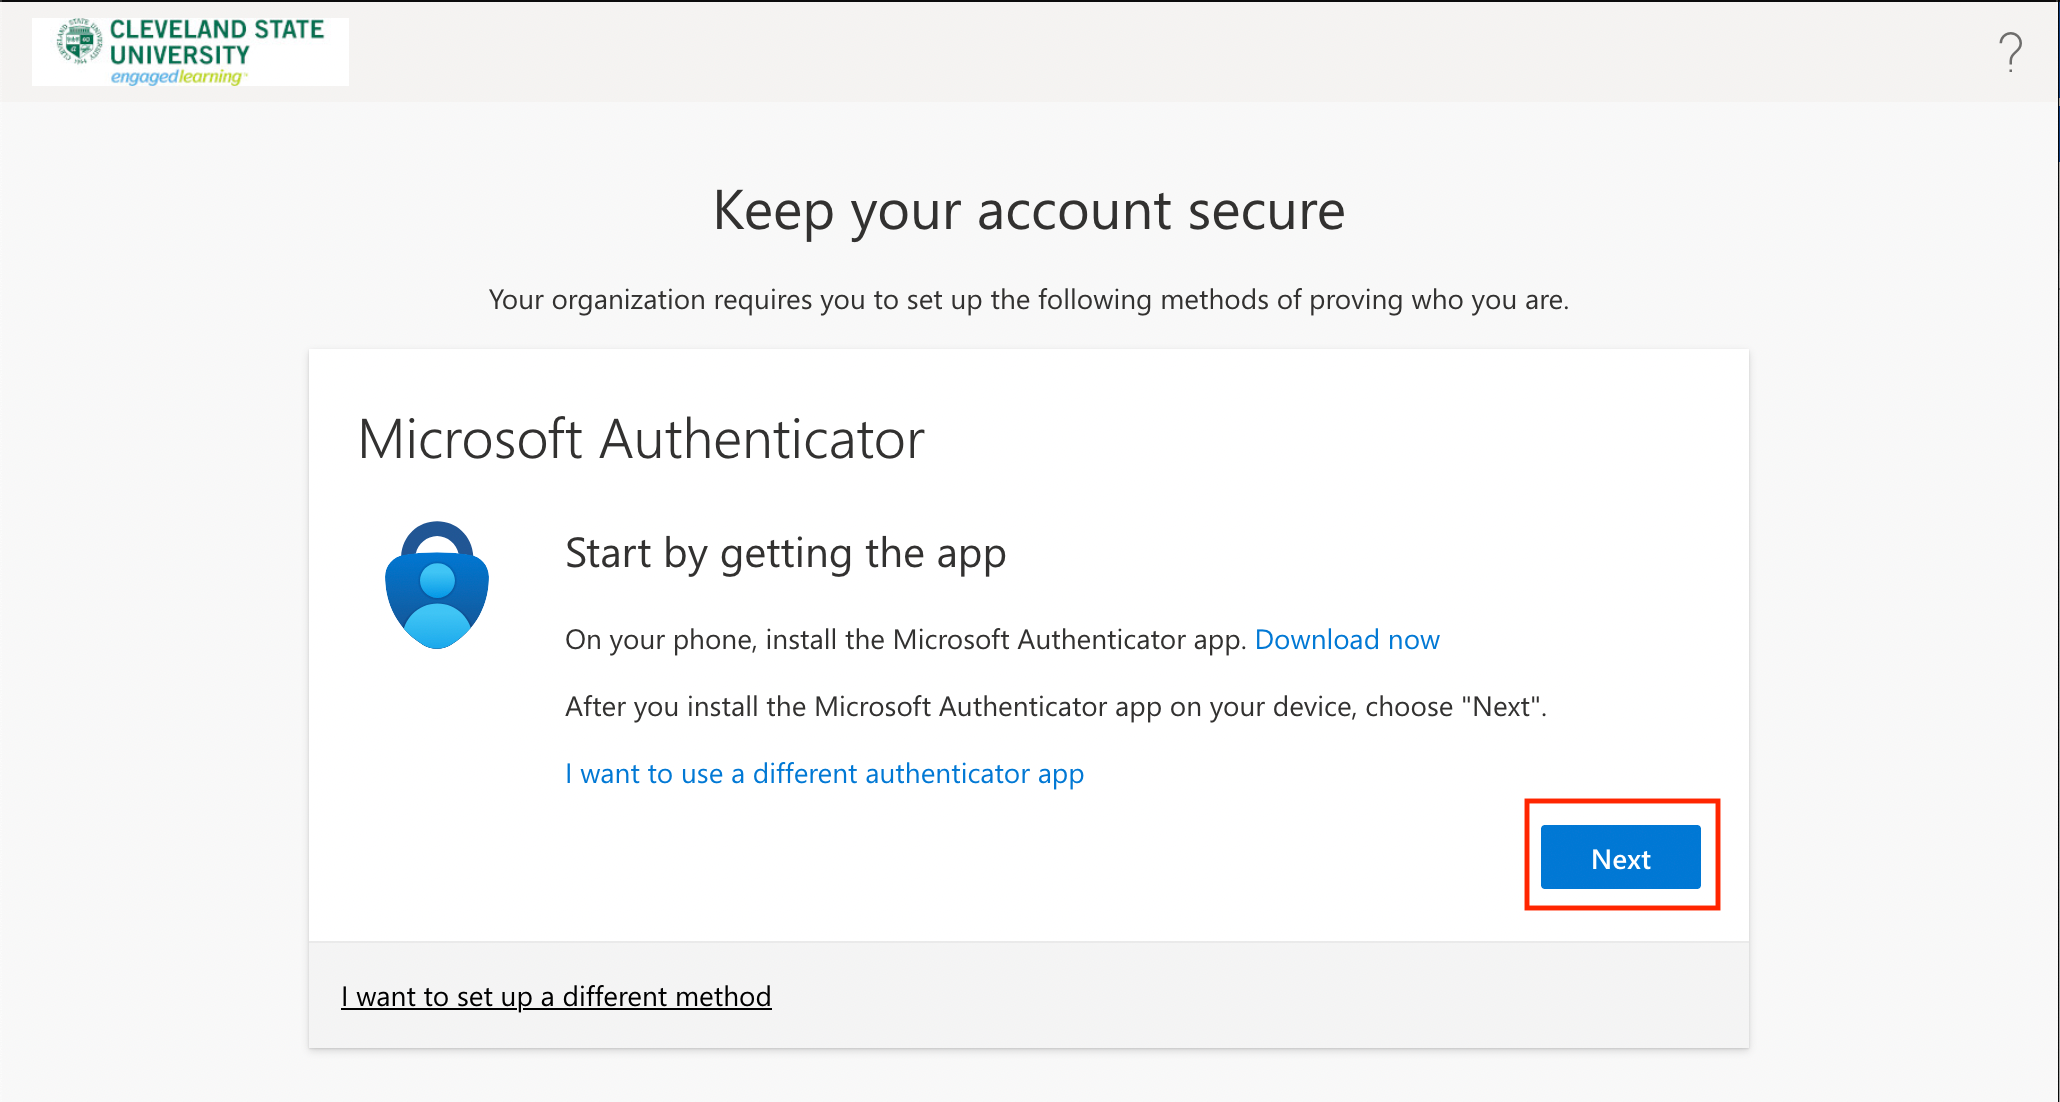The width and height of the screenshot is (2060, 1102).
Task: Select 'I want to set up a different method'
Action: tap(556, 997)
